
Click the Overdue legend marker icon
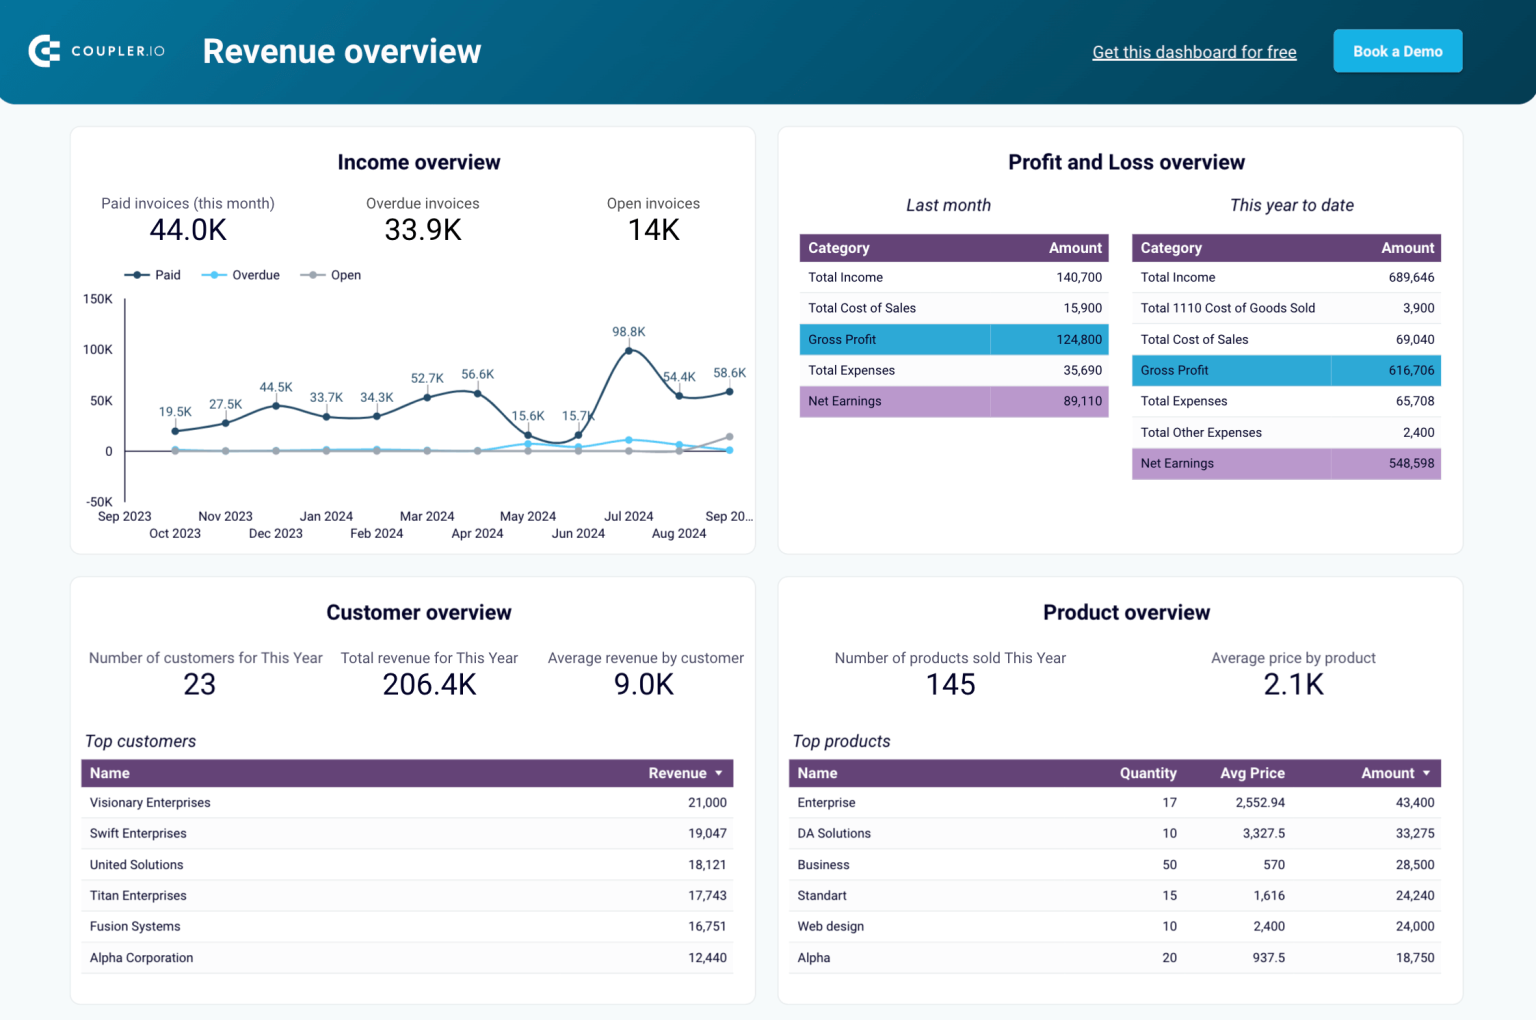(213, 274)
